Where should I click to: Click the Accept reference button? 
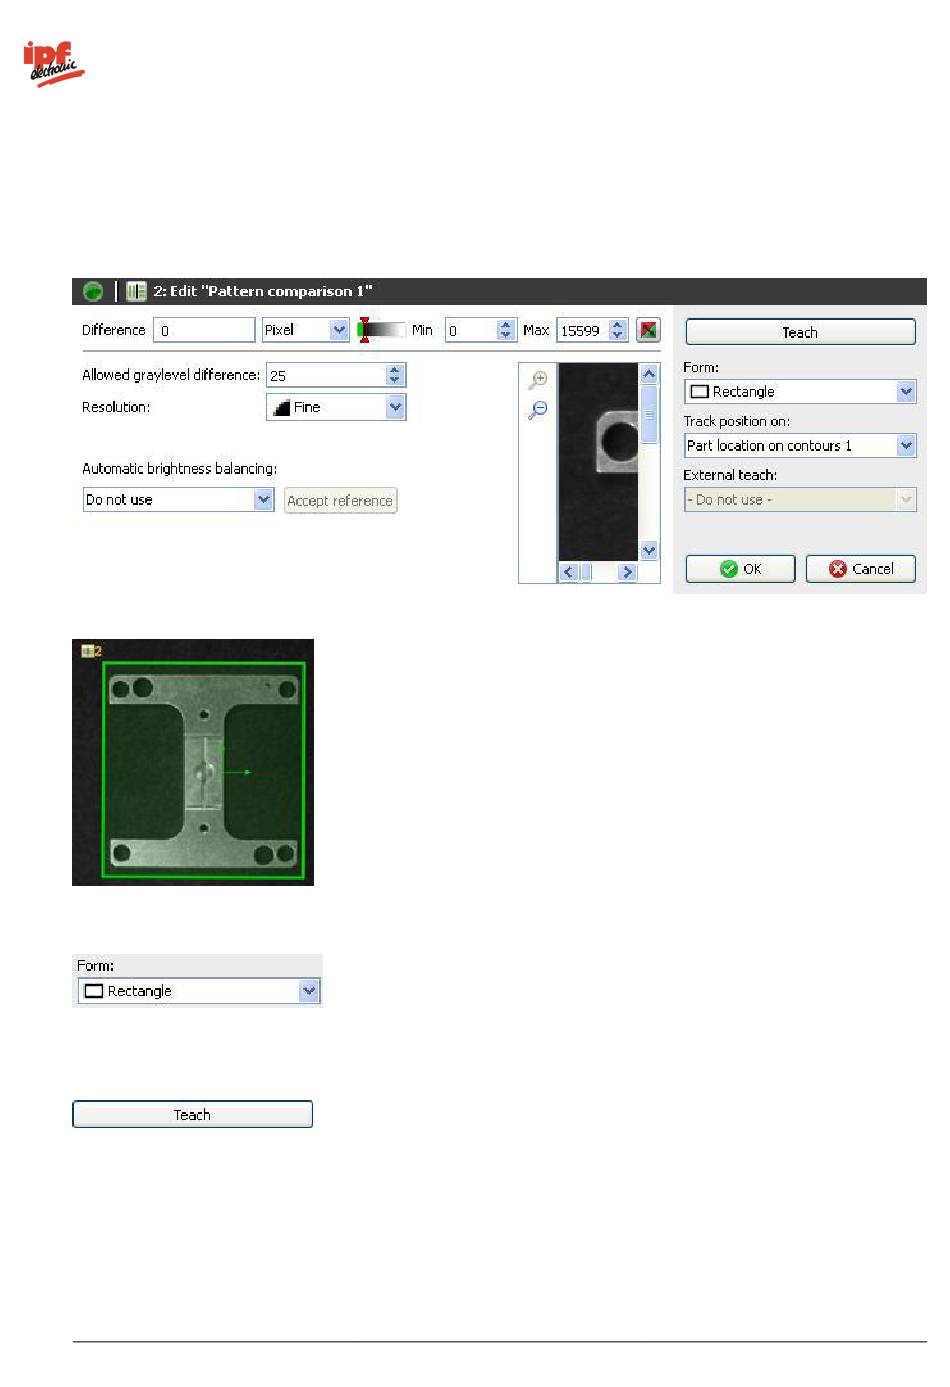pos(340,500)
